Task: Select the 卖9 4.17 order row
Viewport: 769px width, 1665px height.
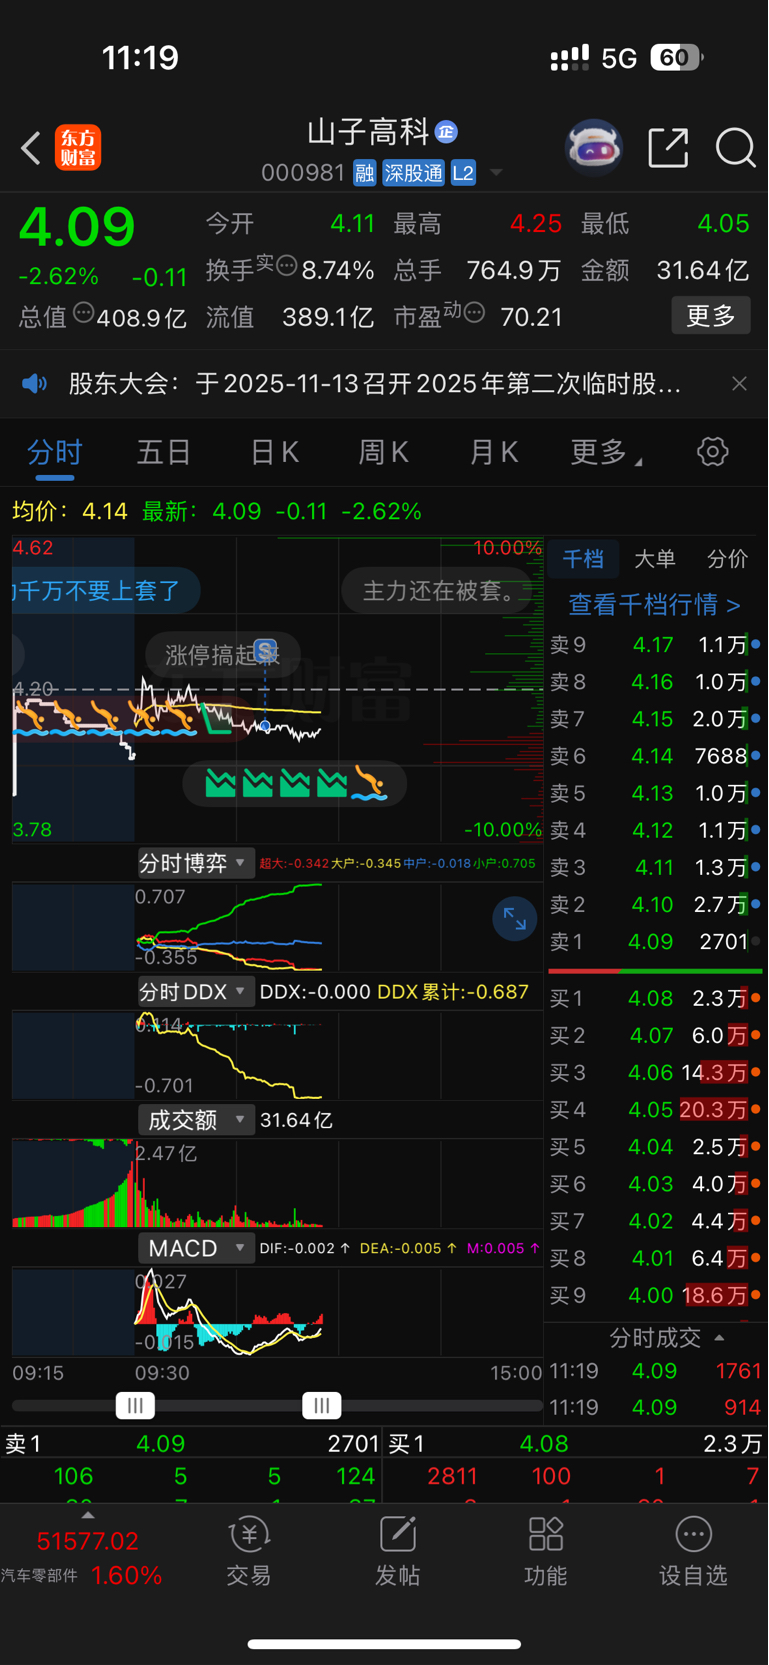Action: (655, 645)
